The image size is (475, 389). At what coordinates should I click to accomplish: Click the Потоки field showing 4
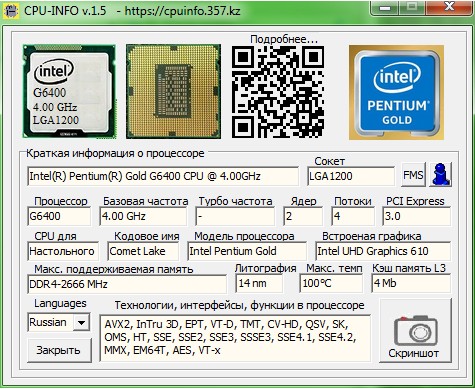coord(353,216)
